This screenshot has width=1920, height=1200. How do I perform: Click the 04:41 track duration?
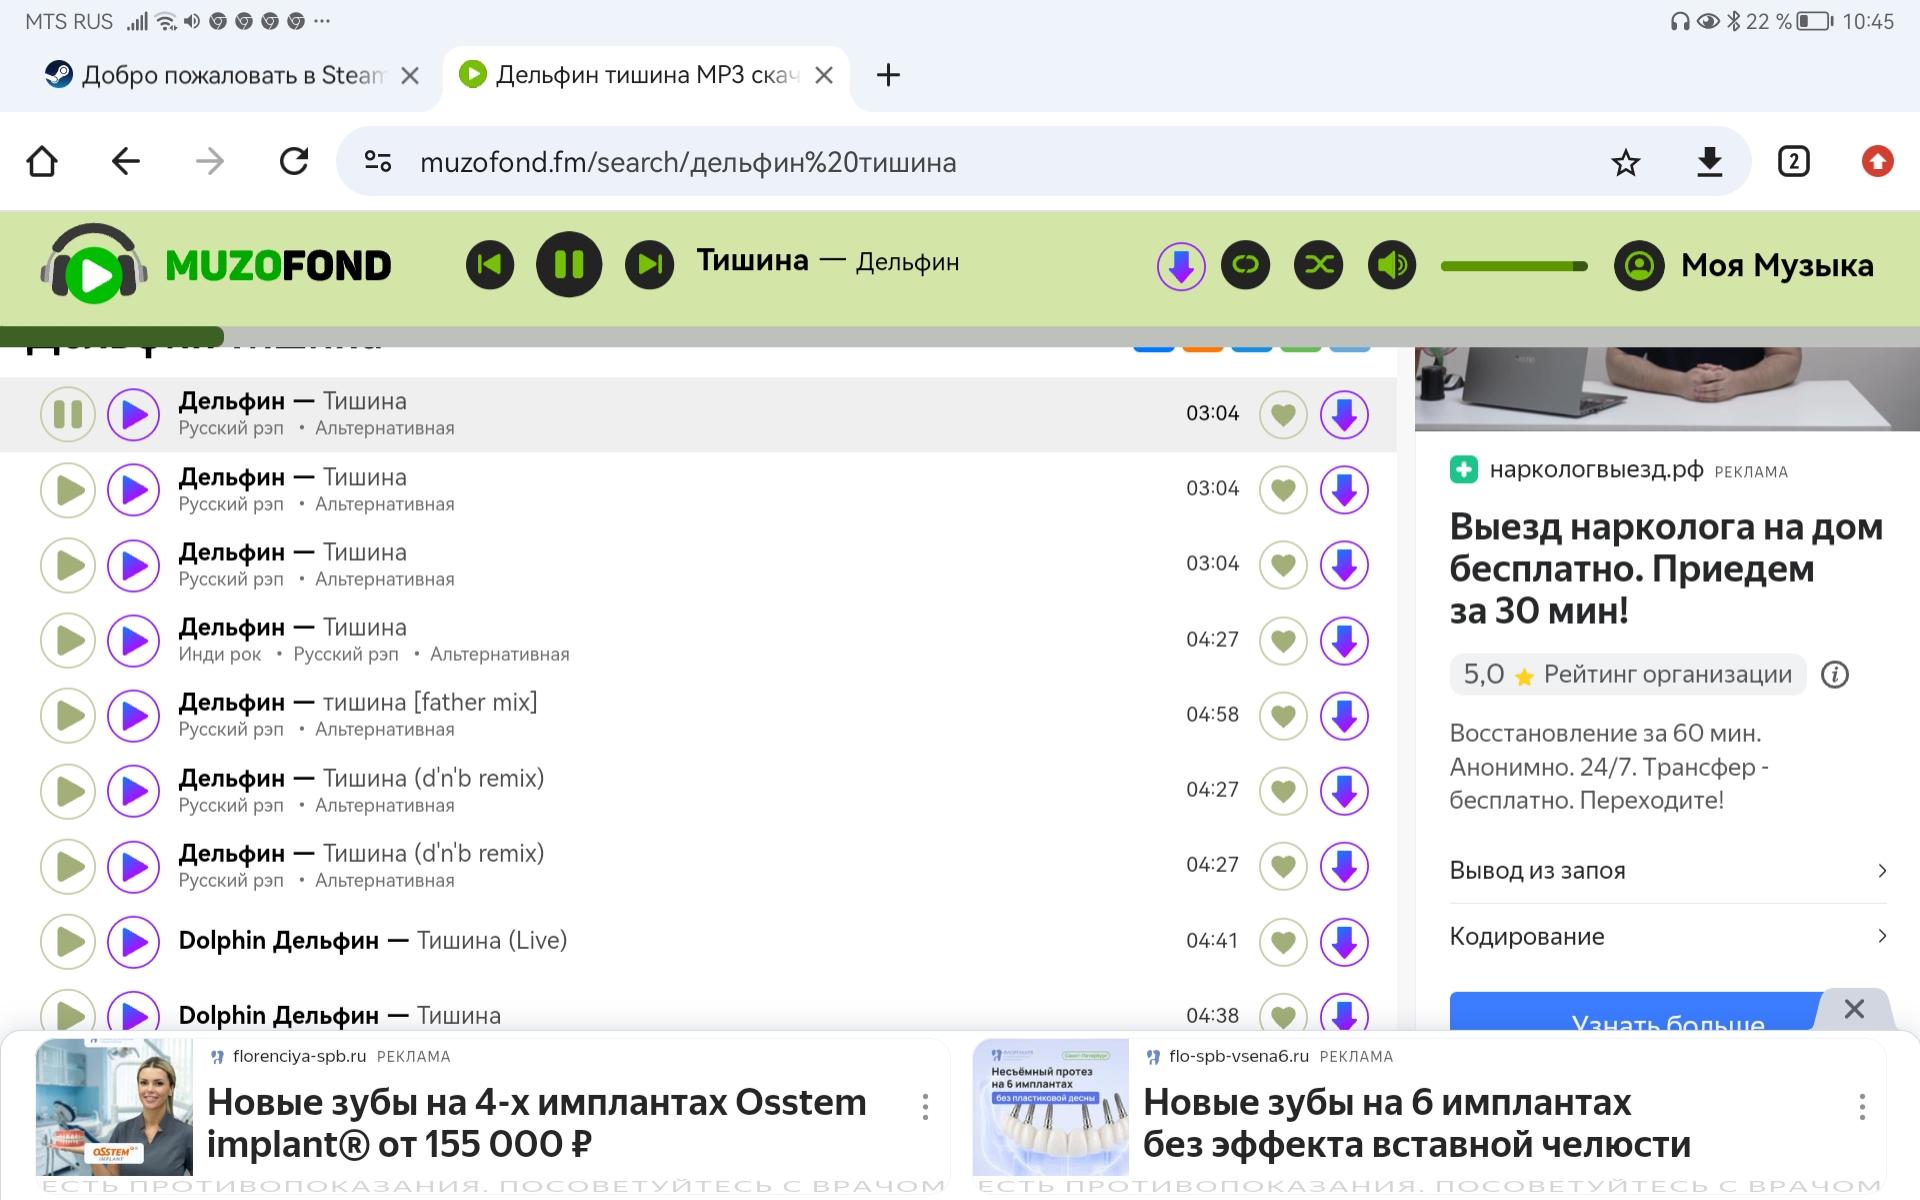[1212, 940]
